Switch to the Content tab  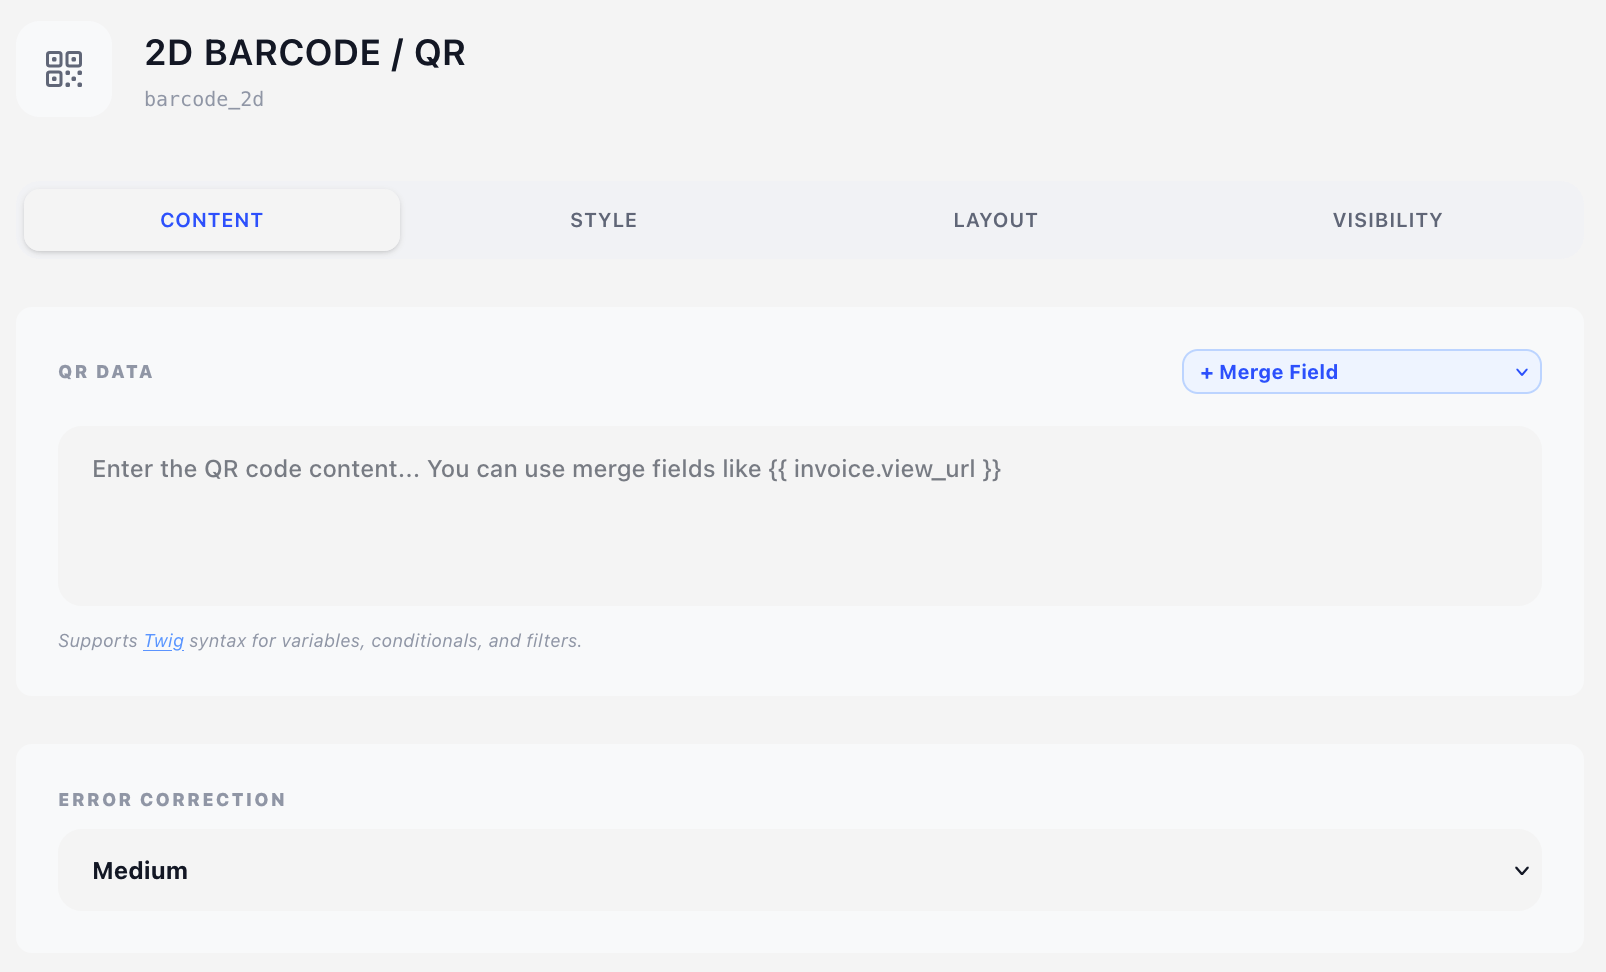(212, 220)
